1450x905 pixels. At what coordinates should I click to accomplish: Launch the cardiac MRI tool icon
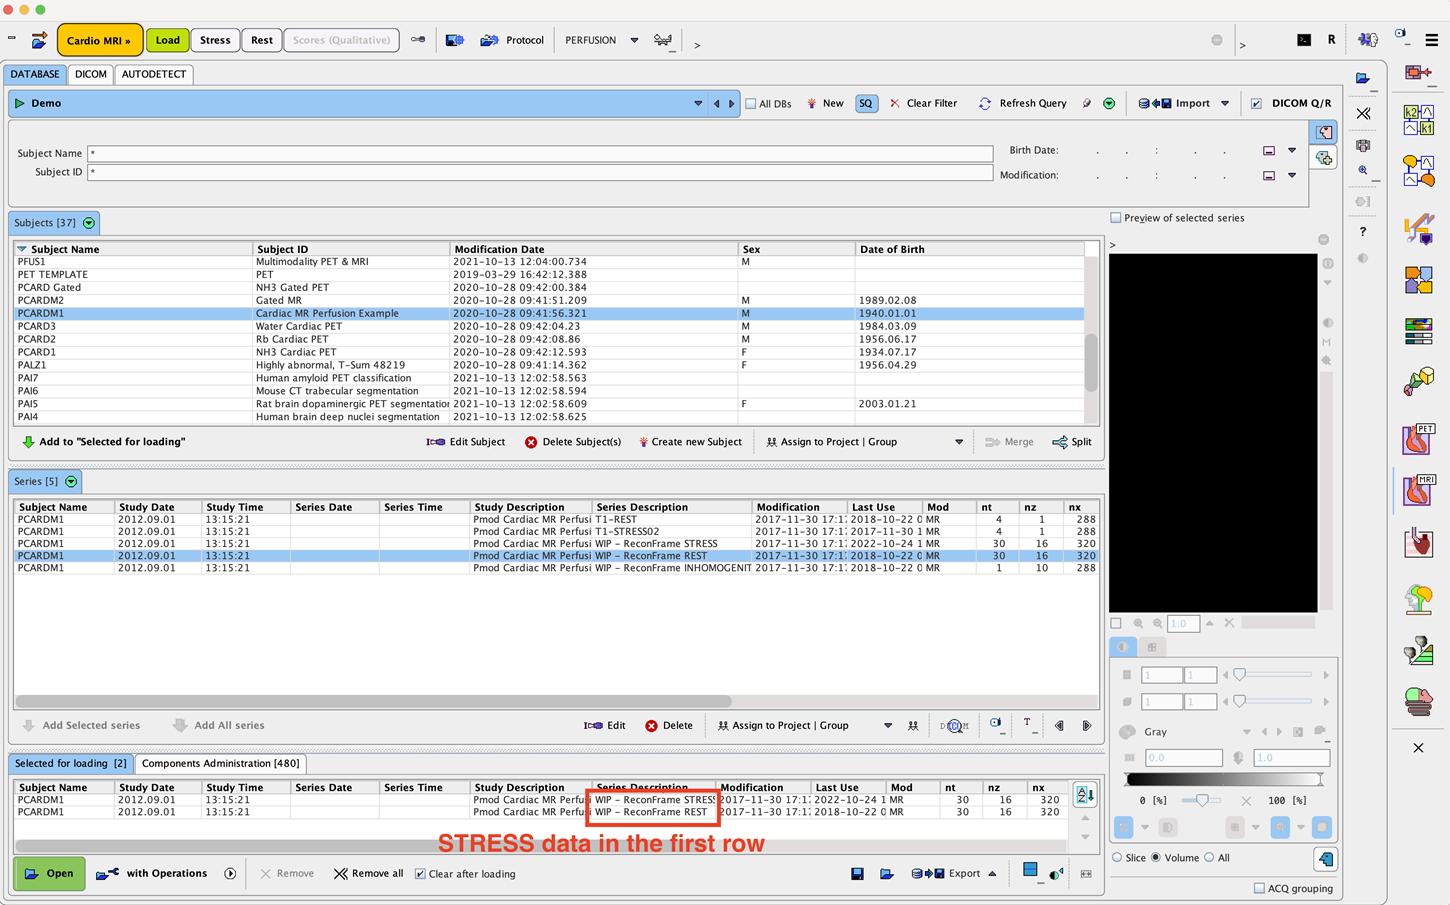click(x=1418, y=490)
